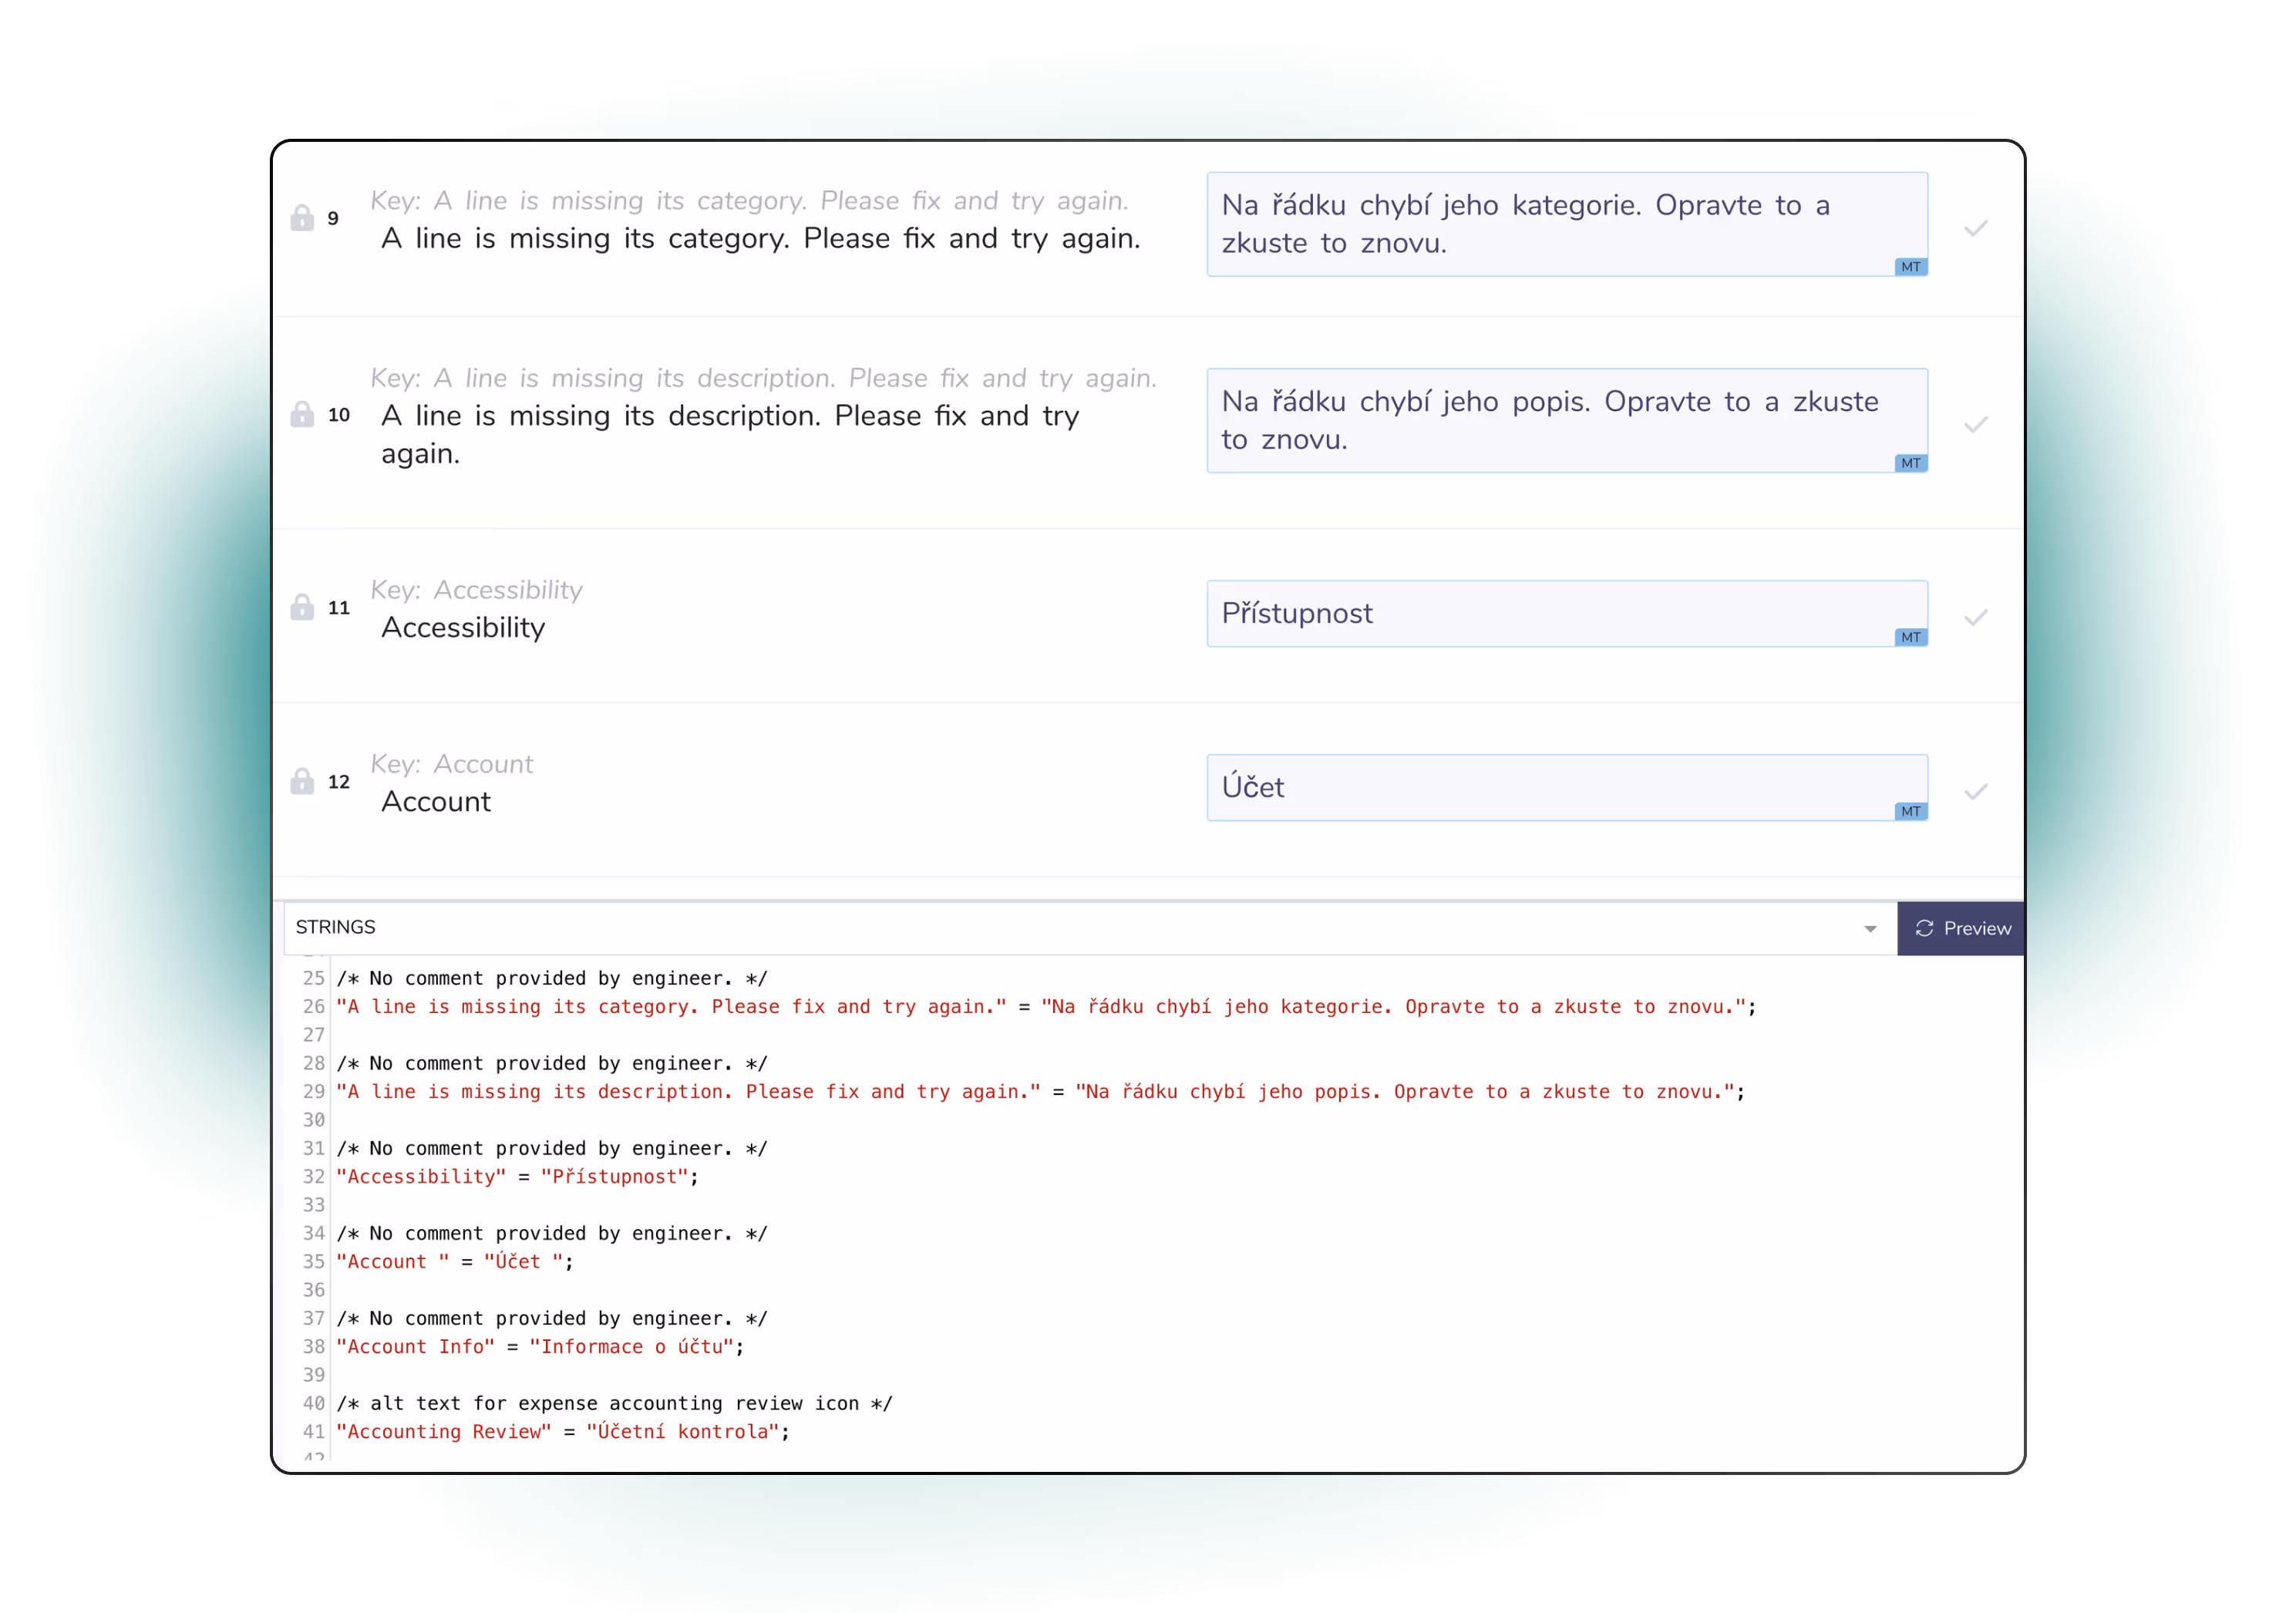This screenshot has height=1613, width=2296.
Task: Select source text of segment 12 Account
Action: [x=436, y=801]
